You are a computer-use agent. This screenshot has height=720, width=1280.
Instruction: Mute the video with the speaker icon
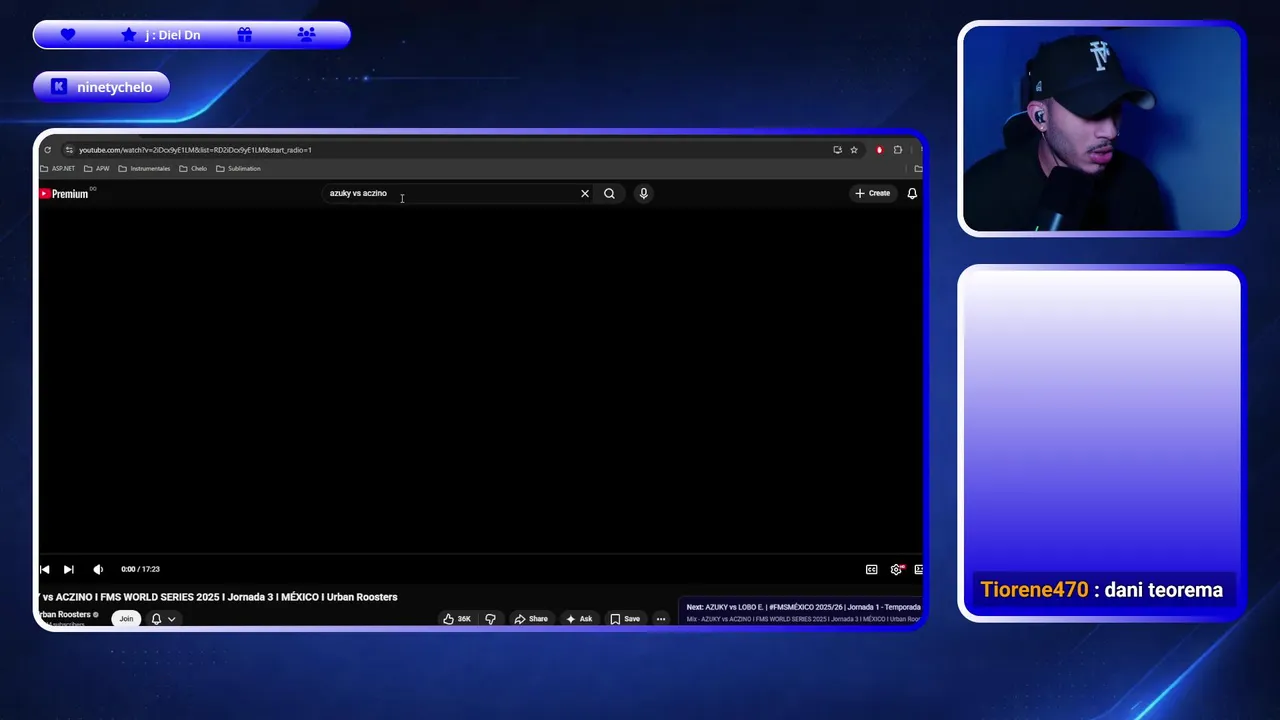click(98, 569)
